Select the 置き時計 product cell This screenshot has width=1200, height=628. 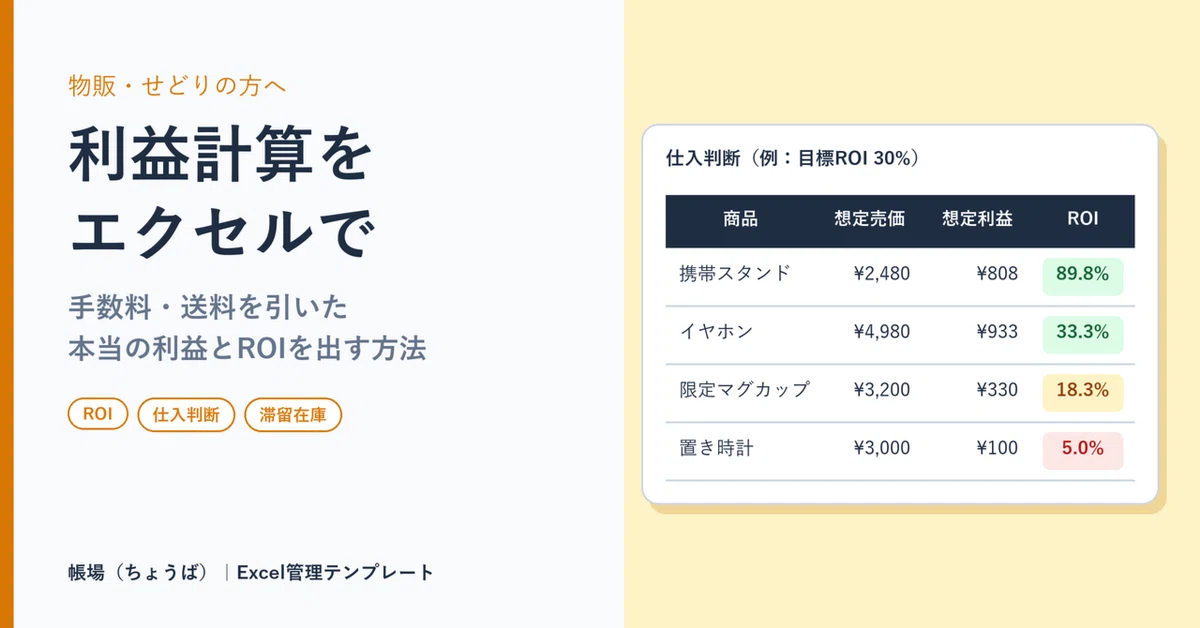(715, 450)
